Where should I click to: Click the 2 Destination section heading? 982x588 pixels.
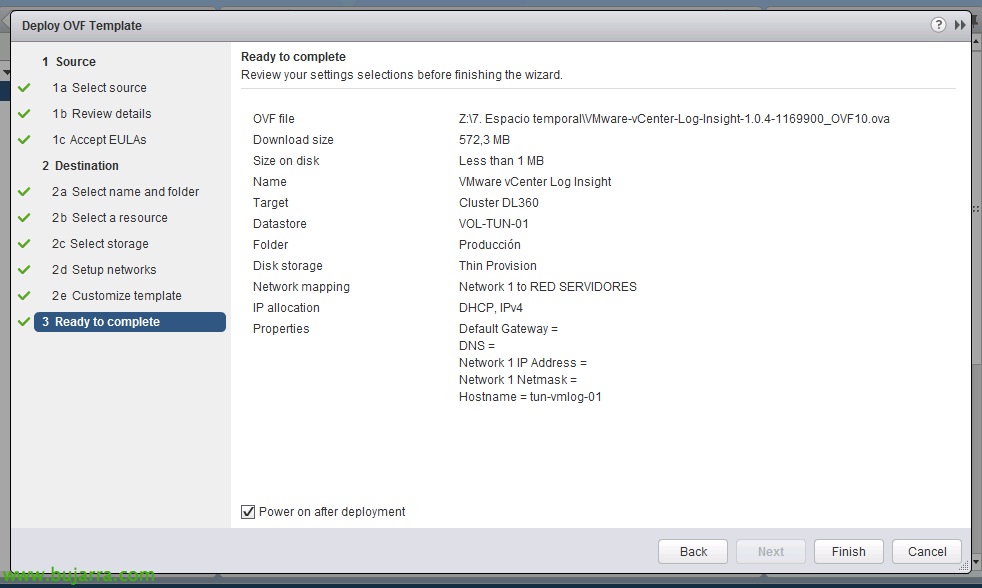[80, 165]
